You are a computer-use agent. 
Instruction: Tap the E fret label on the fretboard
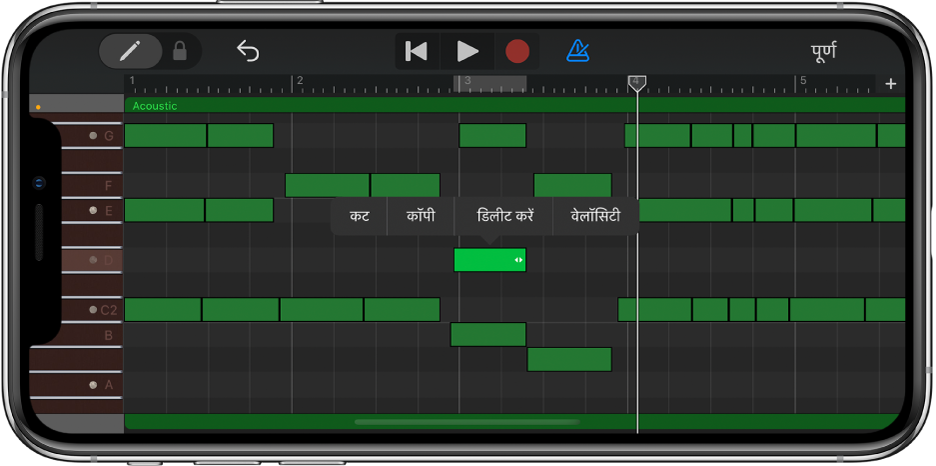(108, 211)
